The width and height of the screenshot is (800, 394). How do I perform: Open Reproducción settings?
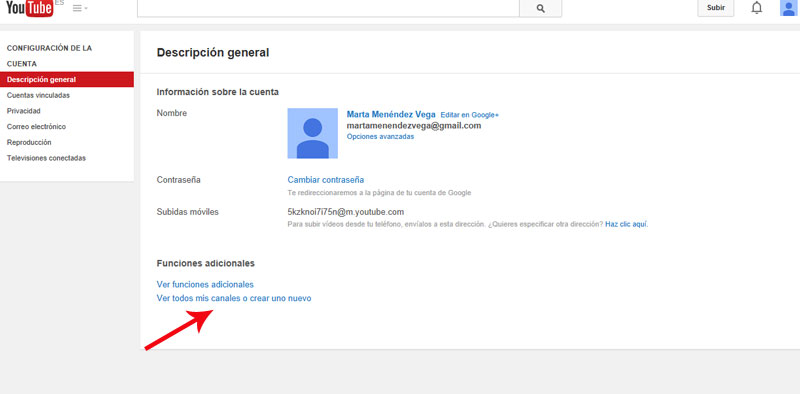pyautogui.click(x=29, y=142)
